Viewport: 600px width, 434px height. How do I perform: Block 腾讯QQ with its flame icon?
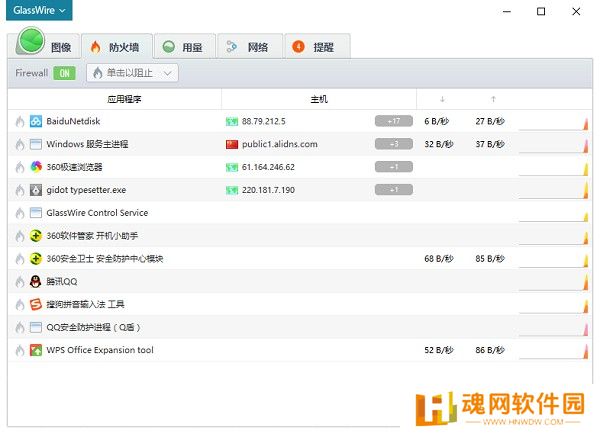[20, 282]
